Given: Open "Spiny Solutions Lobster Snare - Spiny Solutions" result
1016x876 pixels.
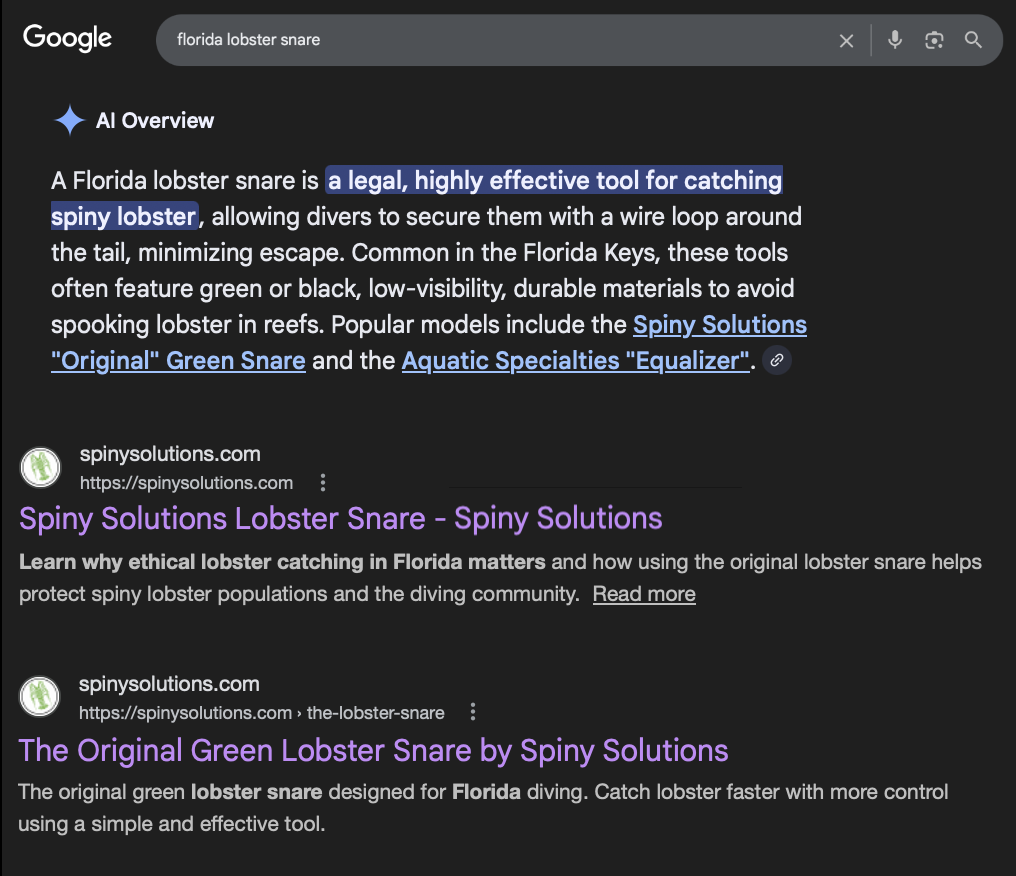Looking at the screenshot, I should pos(340,518).
